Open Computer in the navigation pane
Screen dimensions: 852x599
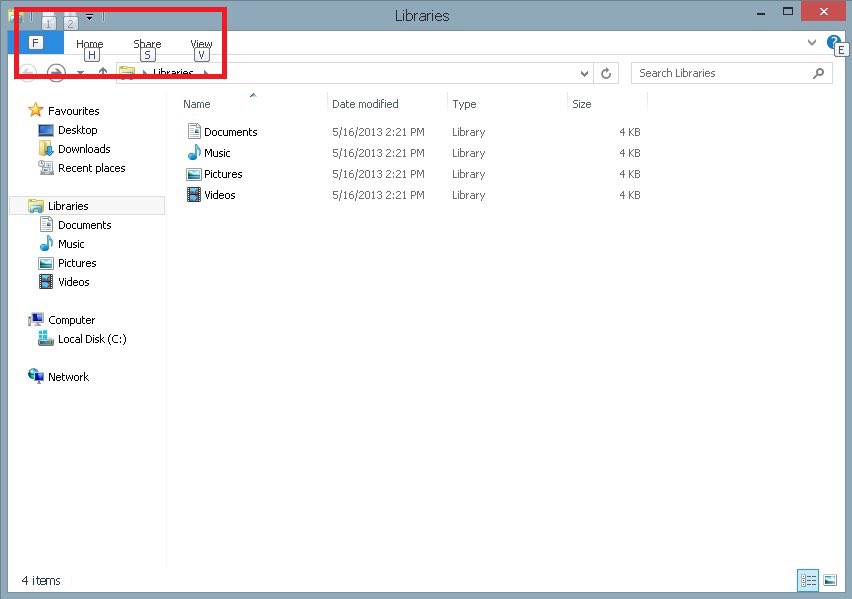click(71, 320)
